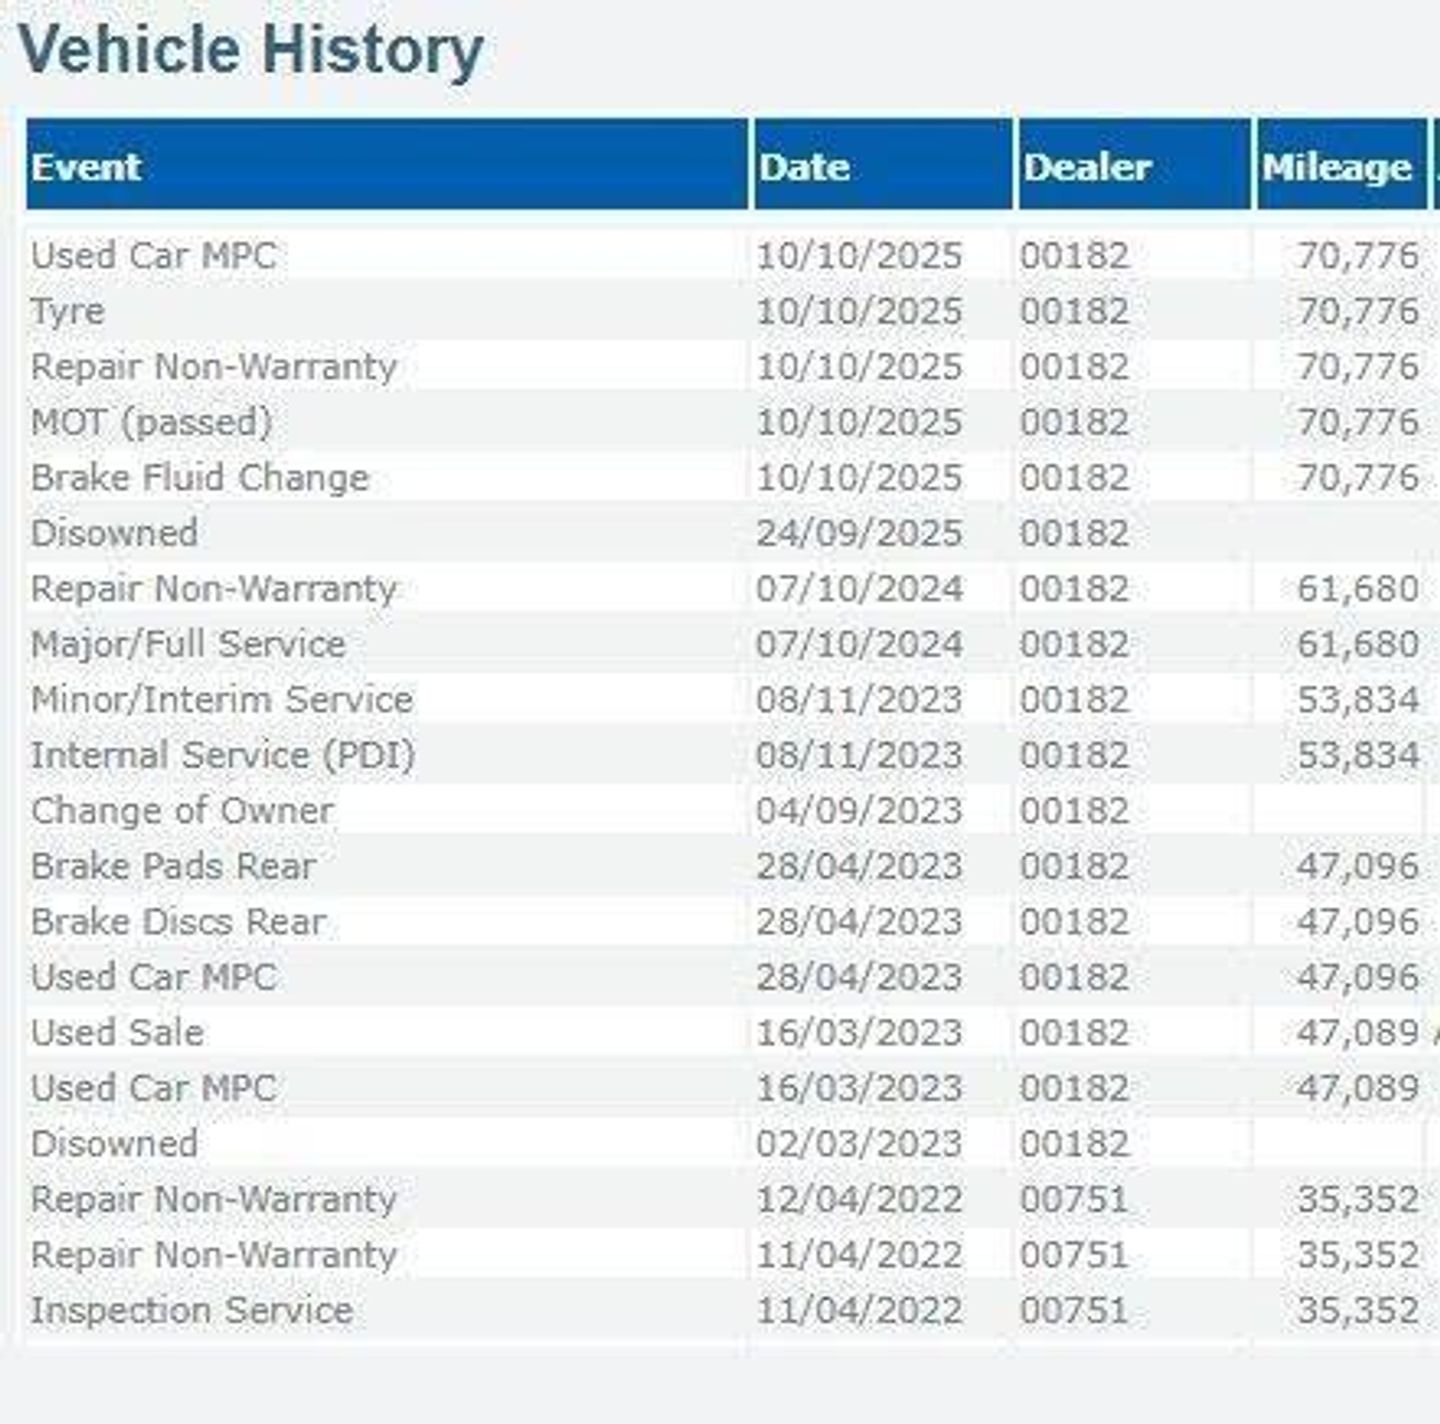The height and width of the screenshot is (1424, 1440).
Task: Sort by the Dealer column header
Action: pyautogui.click(x=1087, y=167)
